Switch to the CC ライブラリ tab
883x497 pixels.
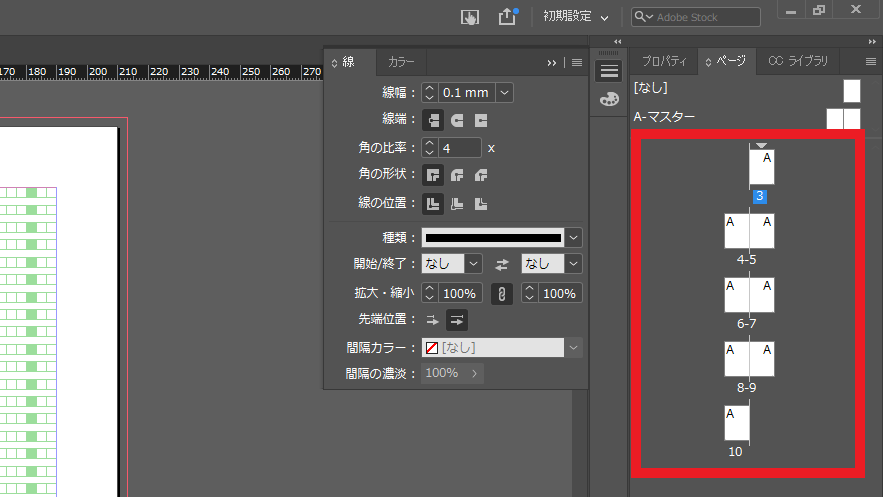pos(798,61)
